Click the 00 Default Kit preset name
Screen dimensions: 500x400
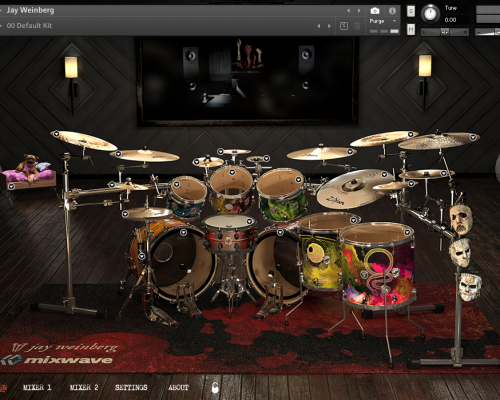[29, 26]
